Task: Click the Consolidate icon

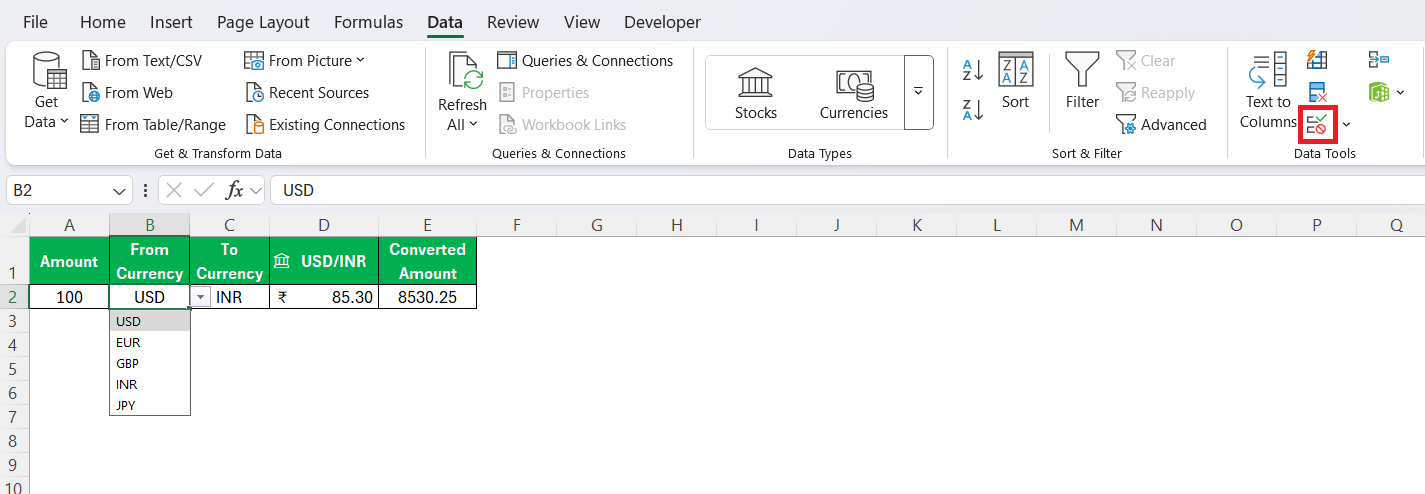Action: coord(1379,61)
